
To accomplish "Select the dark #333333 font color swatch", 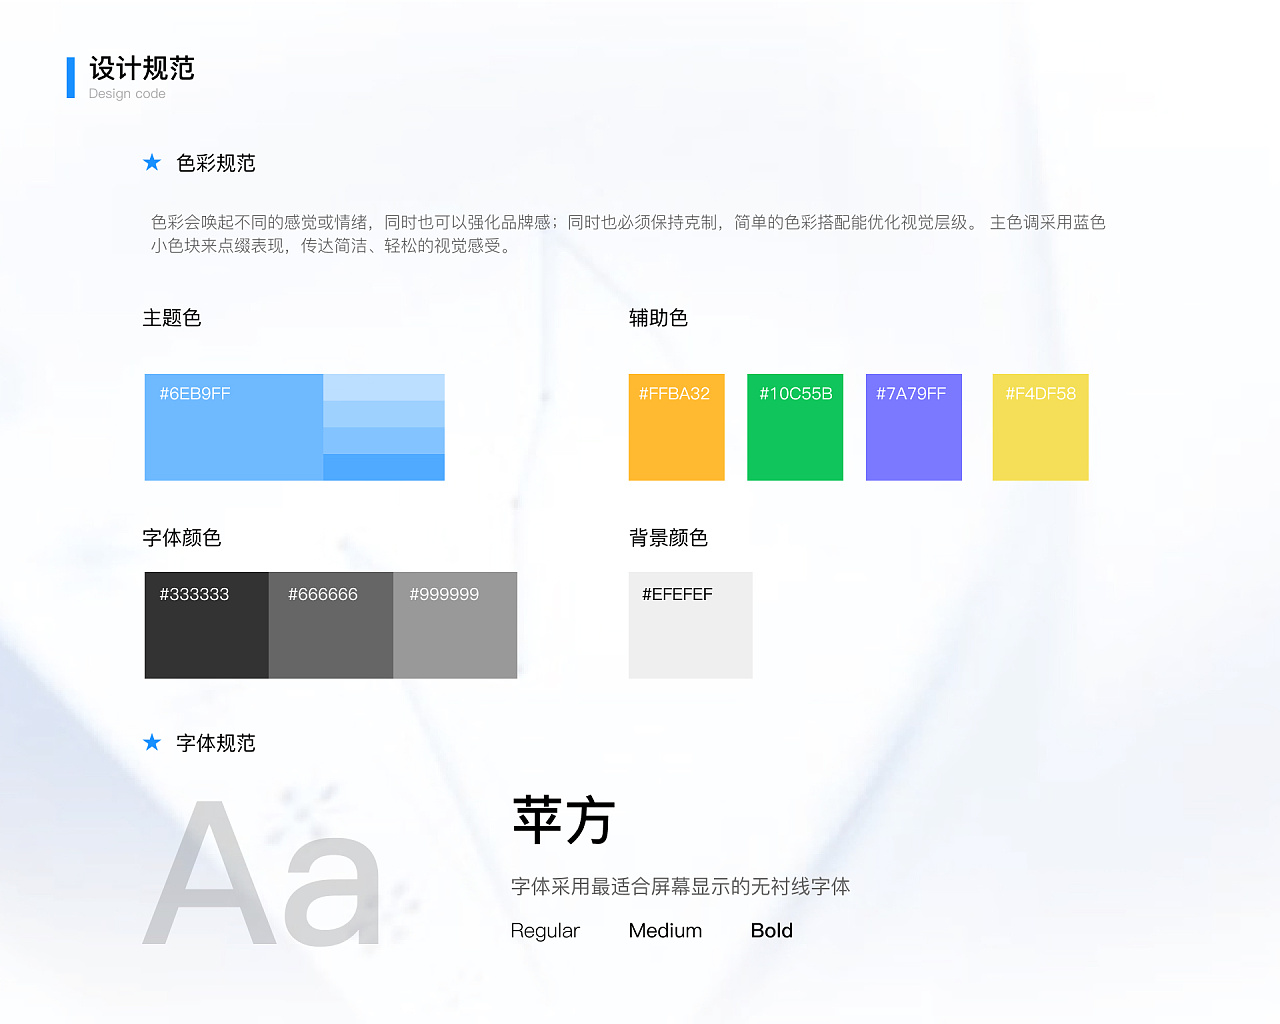I will (x=206, y=626).
